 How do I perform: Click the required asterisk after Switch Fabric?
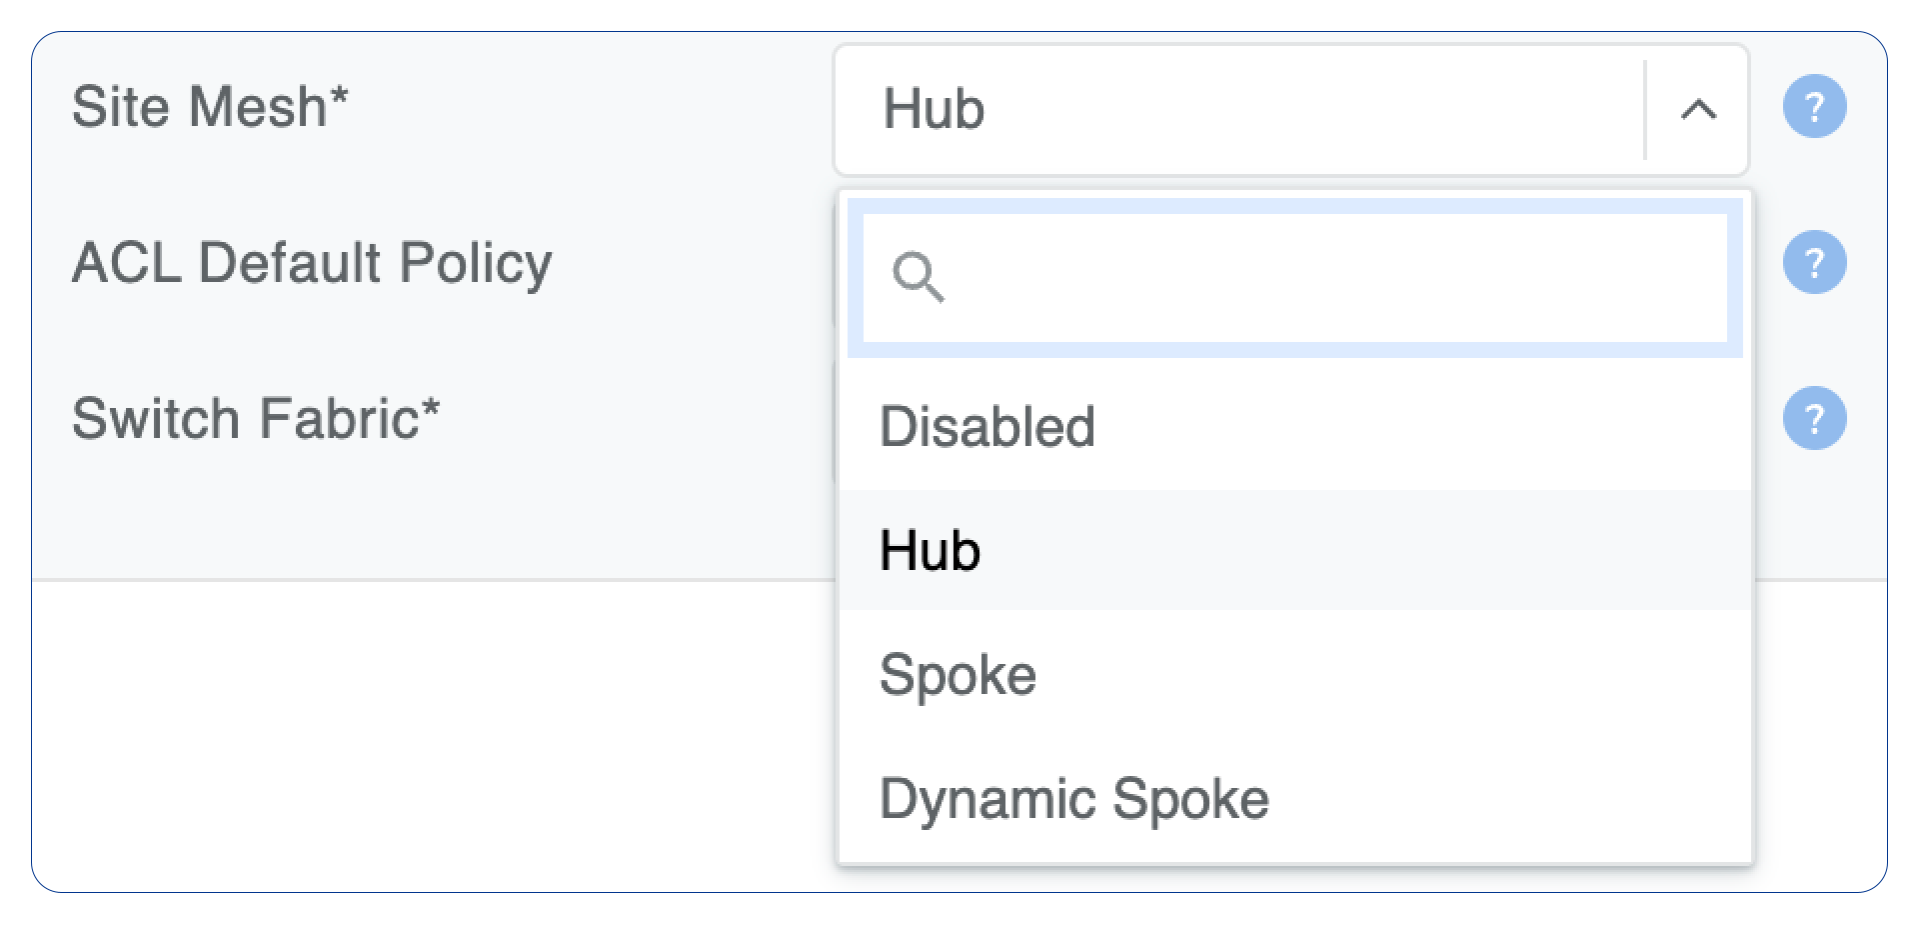[431, 410]
